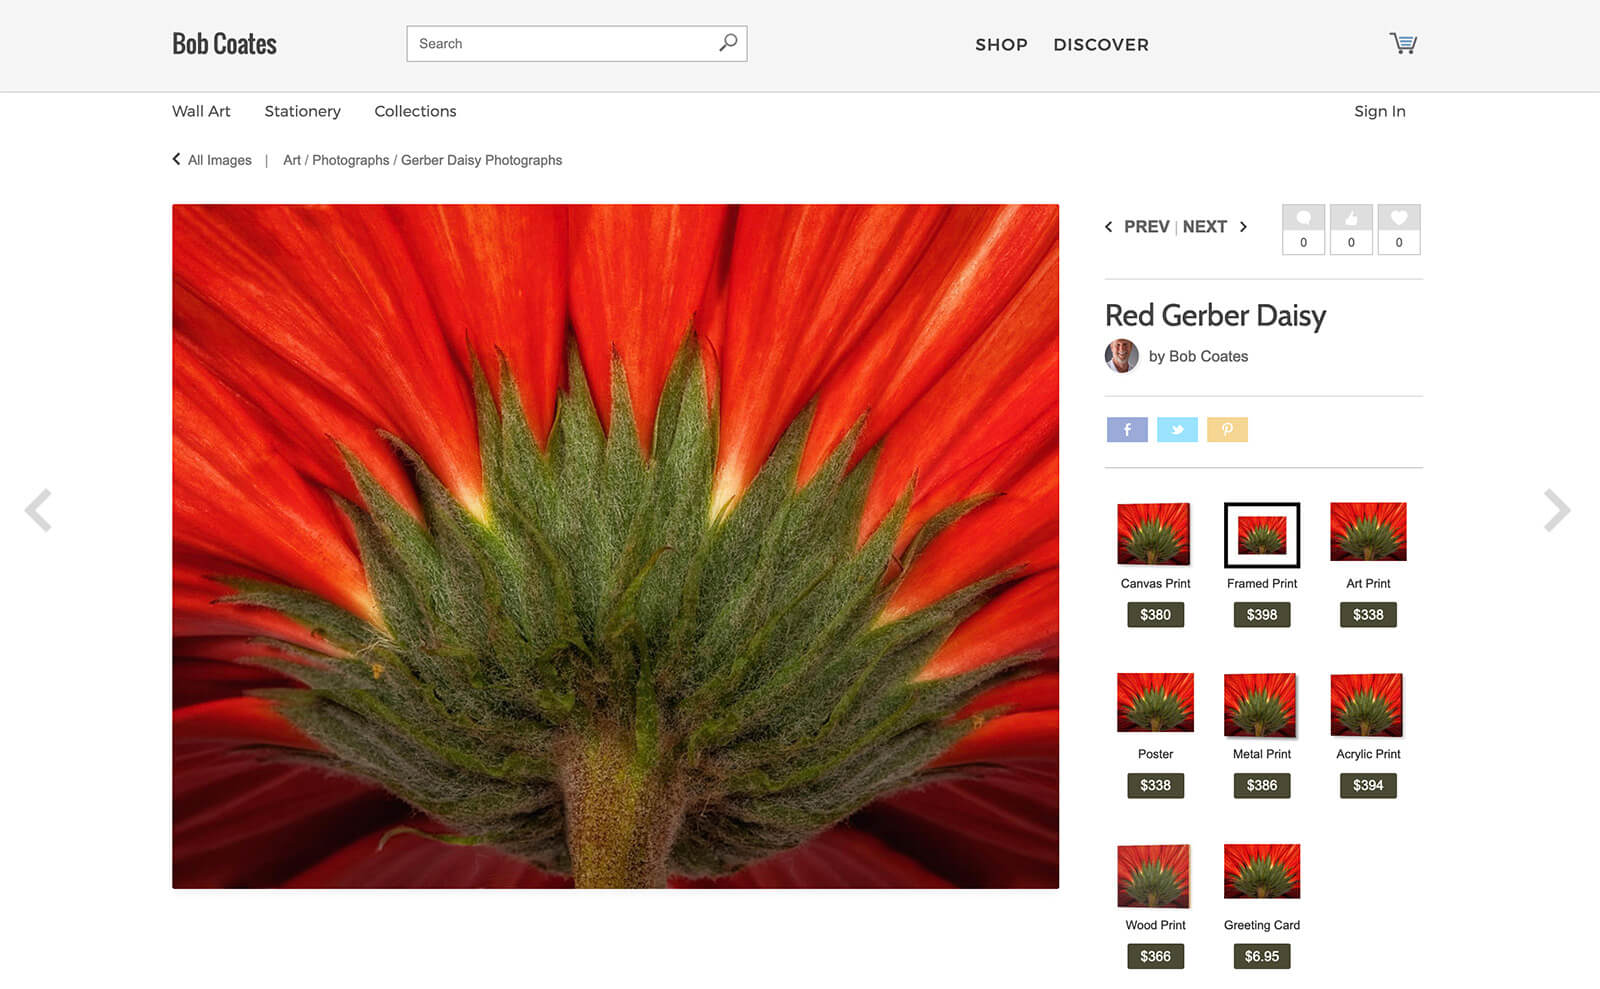Click the $6.95 Greeting Card button
1600x989 pixels.
(1261, 956)
